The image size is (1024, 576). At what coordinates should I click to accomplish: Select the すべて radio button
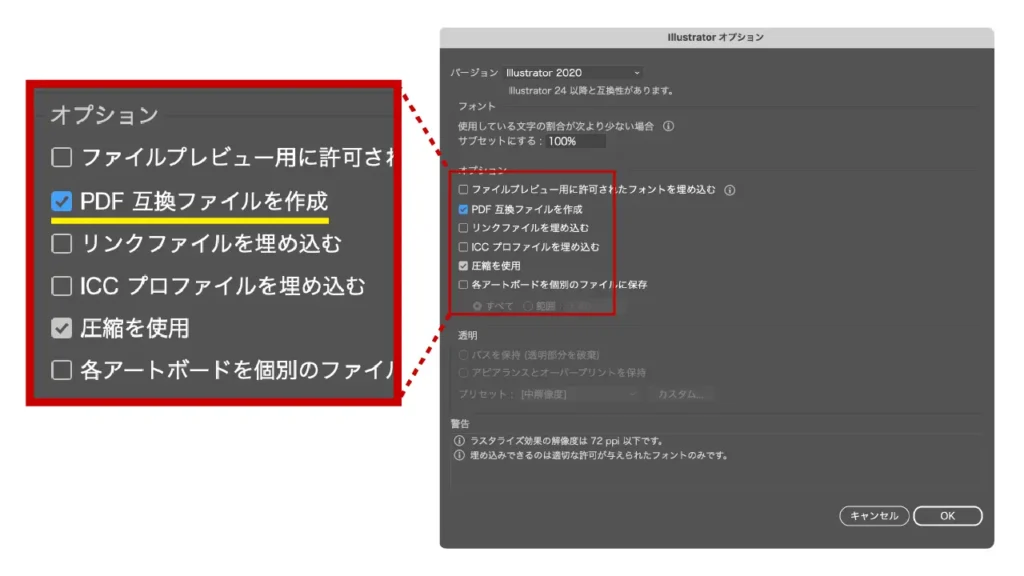point(478,305)
